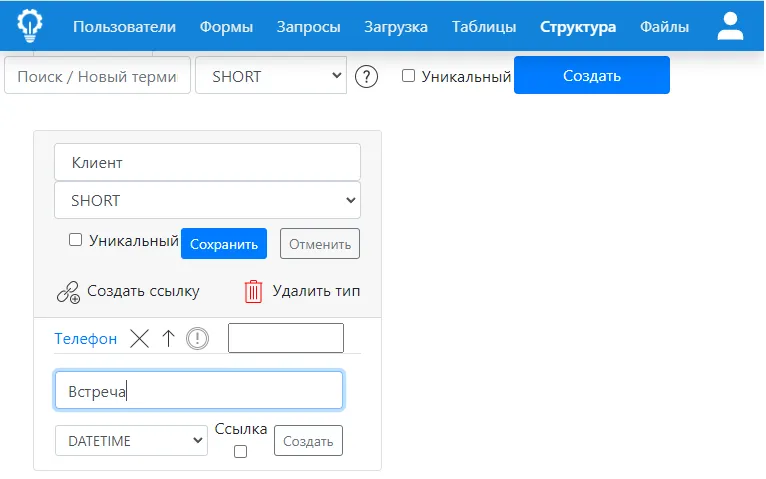Click the red trash delete-type icon
This screenshot has height=479, width=766.
pos(253,292)
